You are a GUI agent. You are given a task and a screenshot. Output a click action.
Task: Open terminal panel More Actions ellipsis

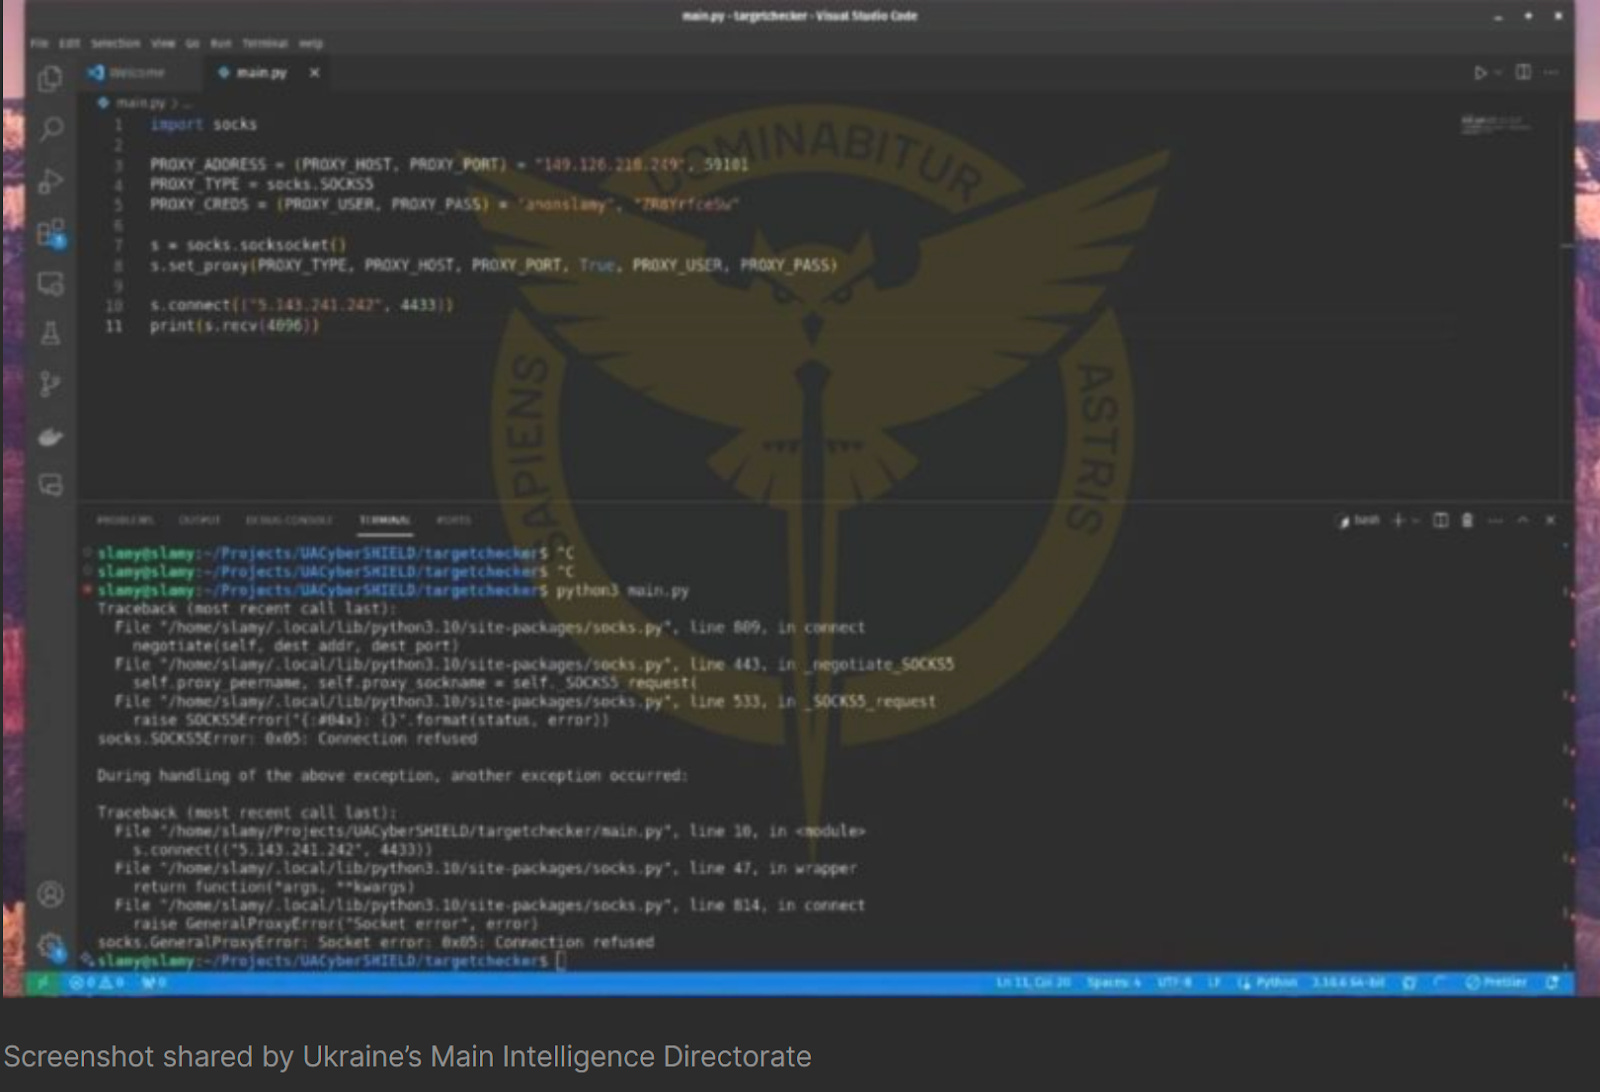click(x=1495, y=520)
